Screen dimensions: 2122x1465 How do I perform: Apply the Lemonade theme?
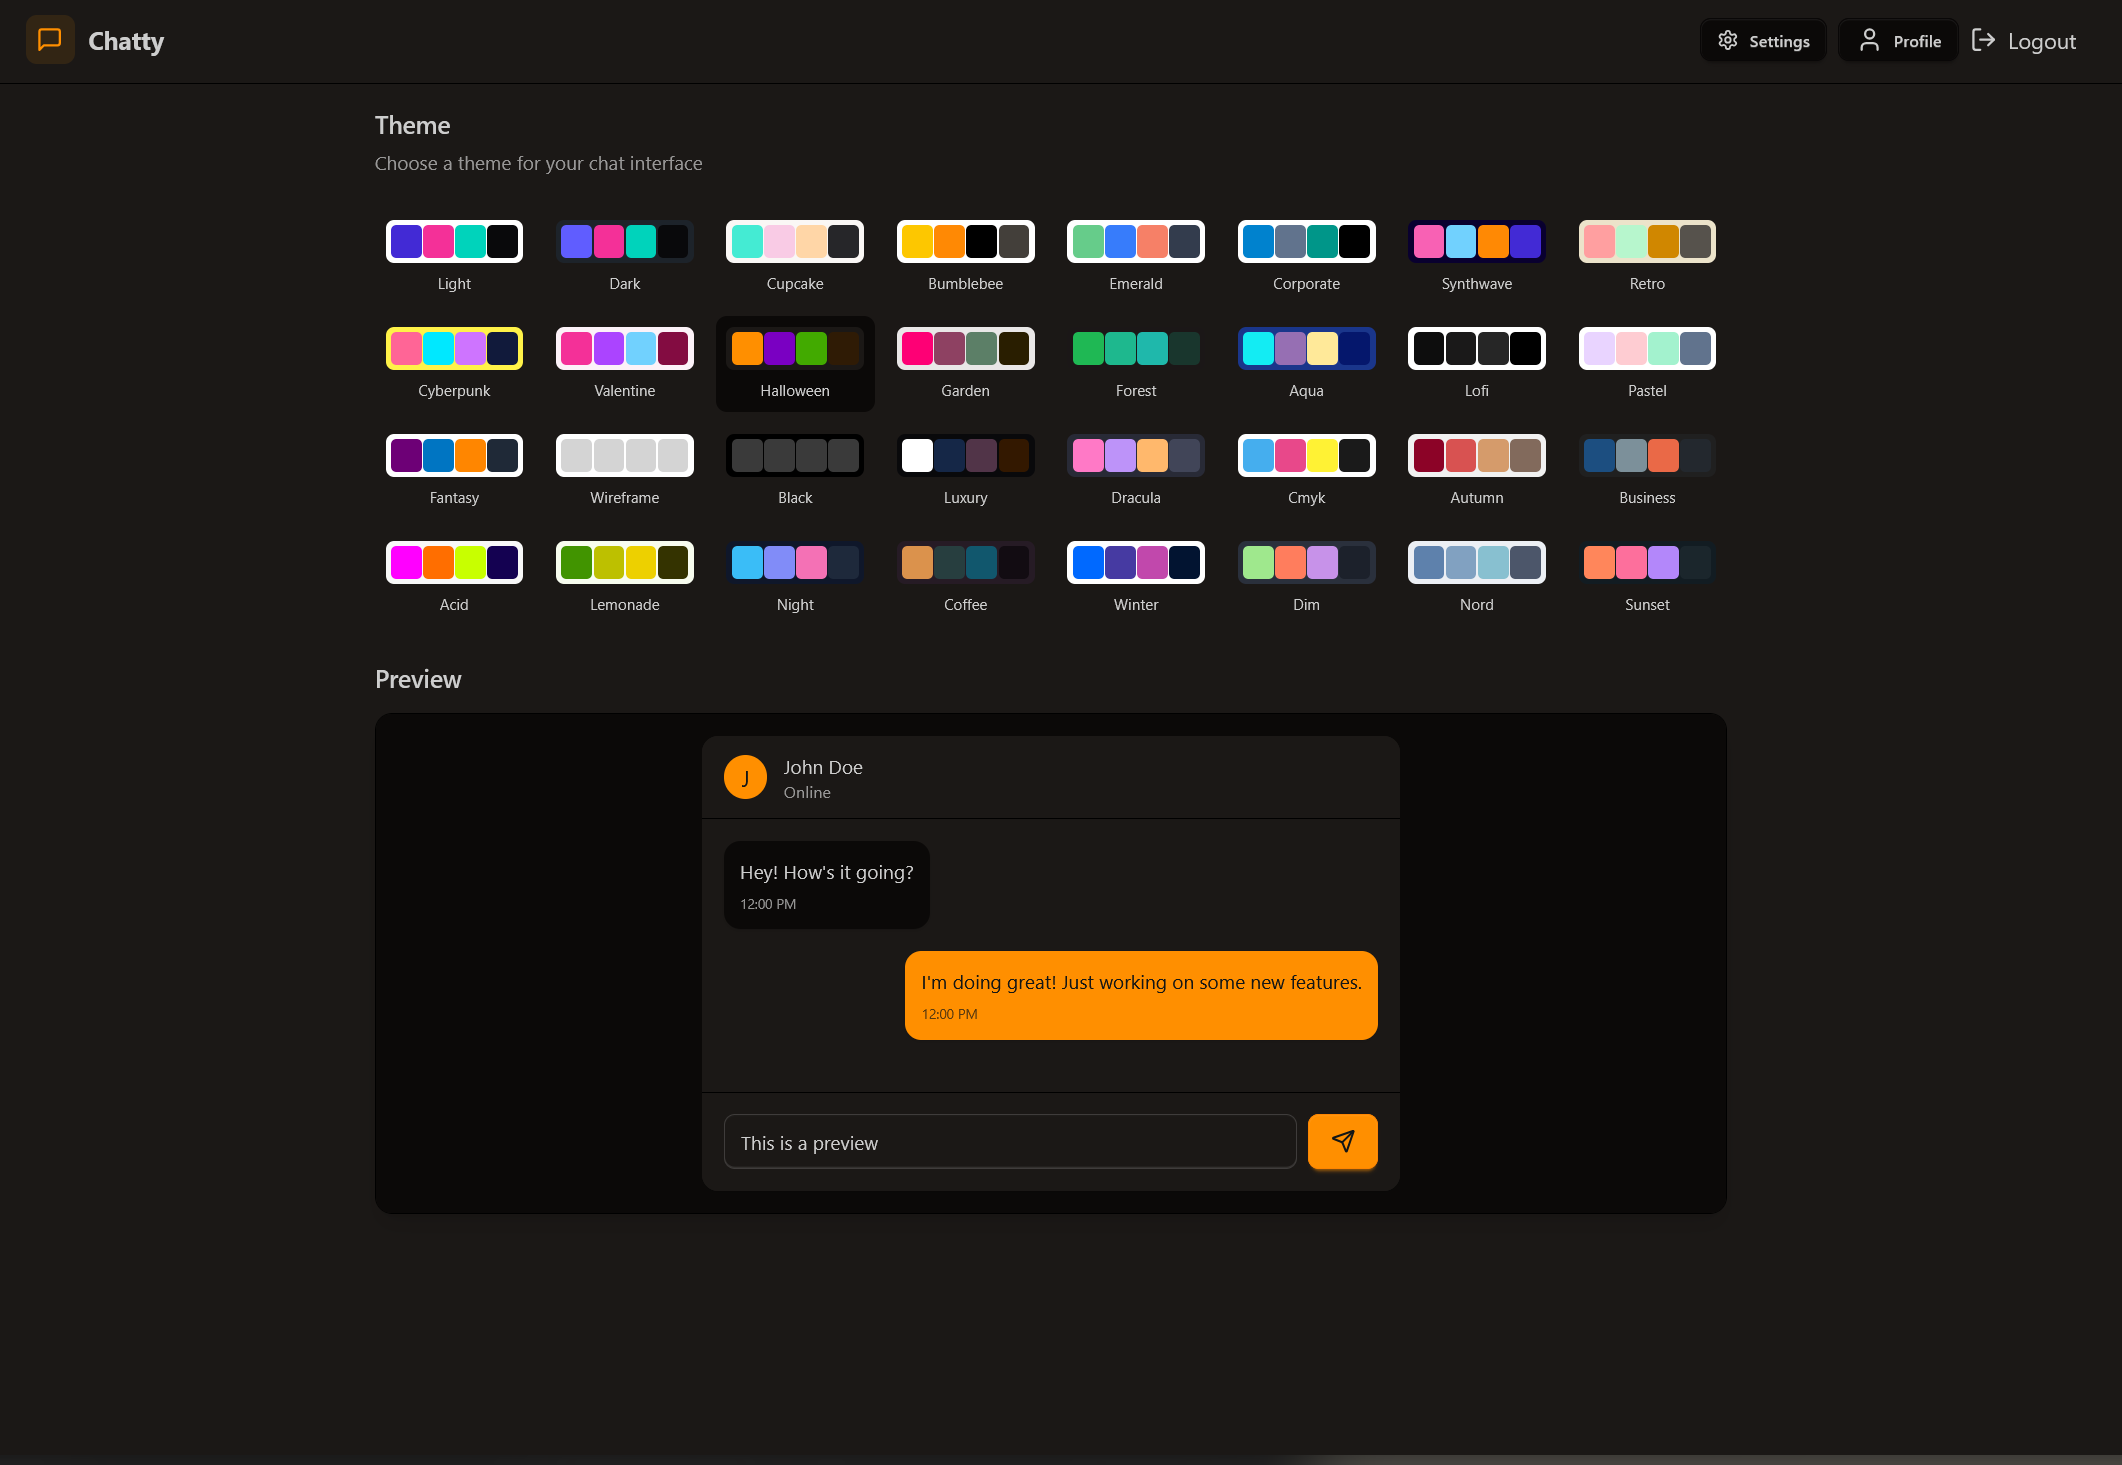(625, 577)
